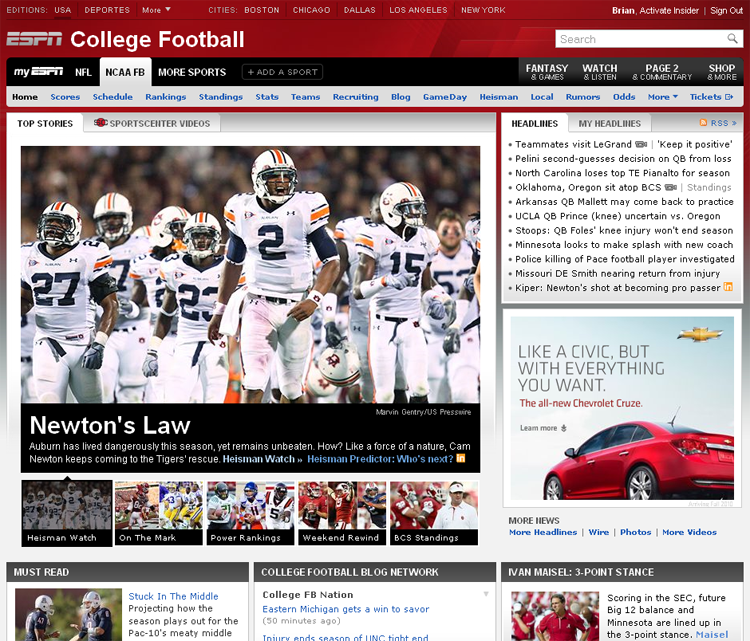
Task: Select Deportes edition
Action: pos(107,10)
